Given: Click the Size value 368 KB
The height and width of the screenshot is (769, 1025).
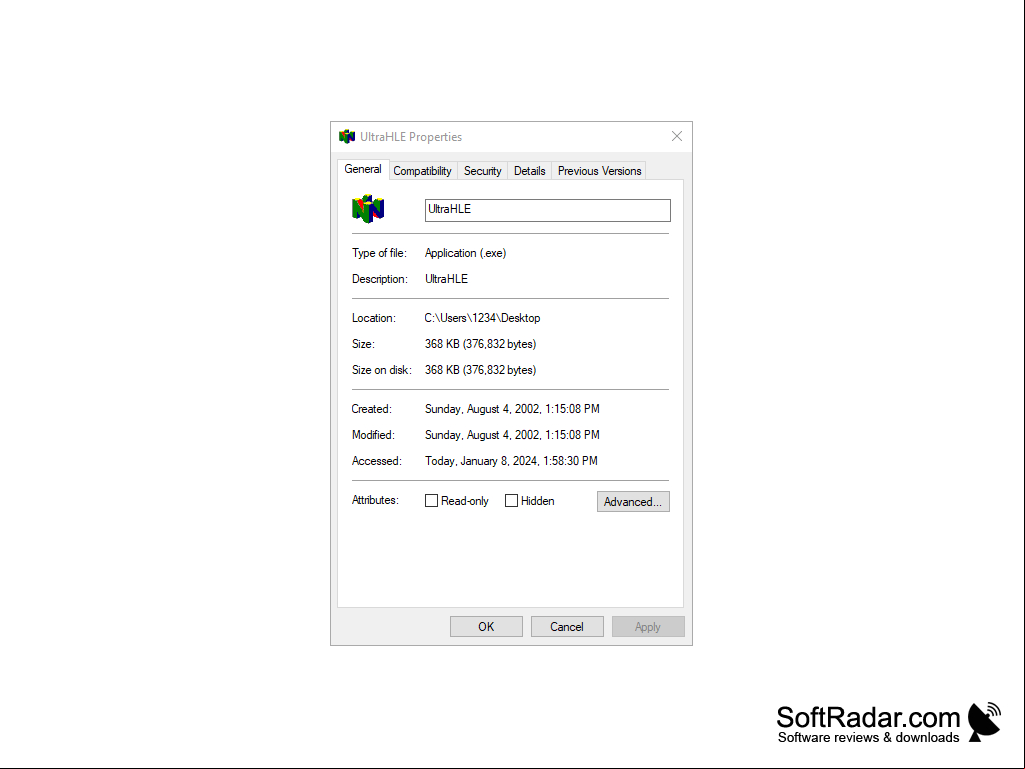Looking at the screenshot, I should pos(480,344).
